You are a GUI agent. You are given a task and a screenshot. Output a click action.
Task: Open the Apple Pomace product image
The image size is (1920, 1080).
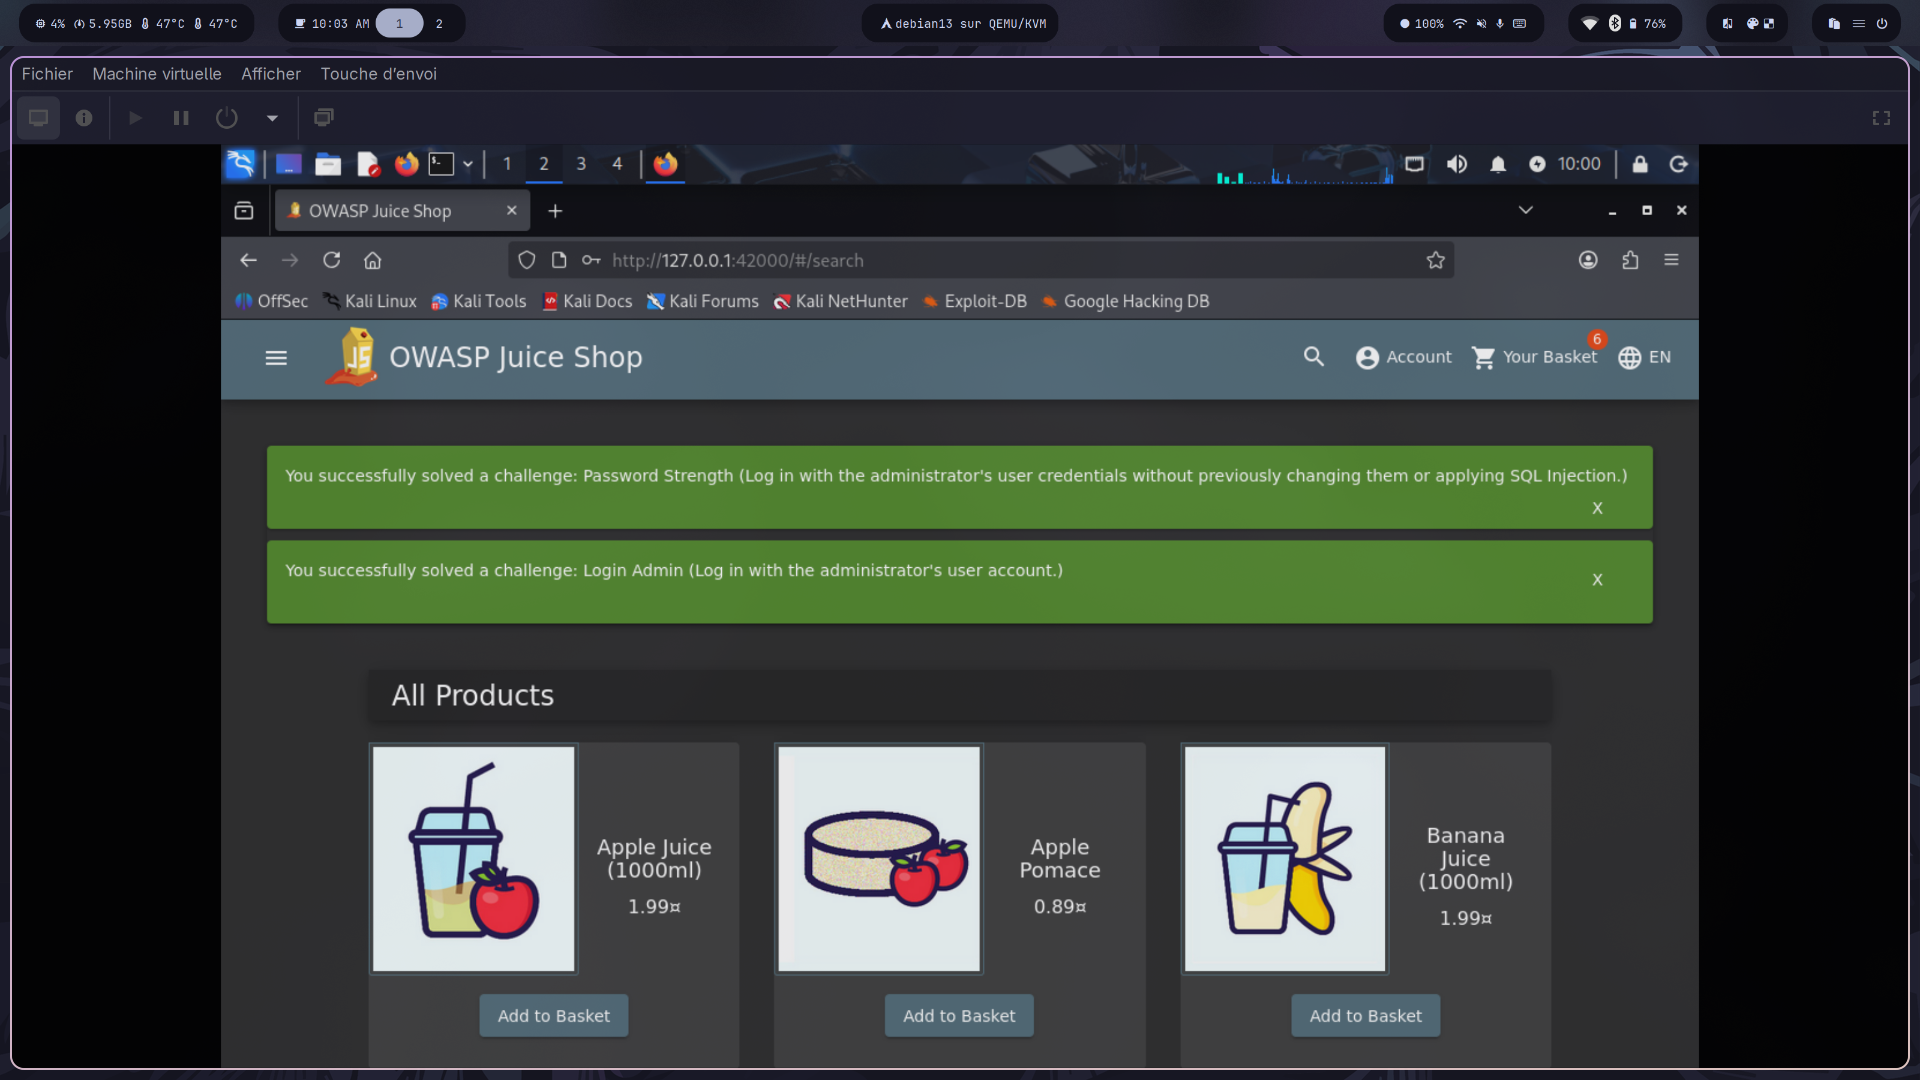click(x=879, y=859)
